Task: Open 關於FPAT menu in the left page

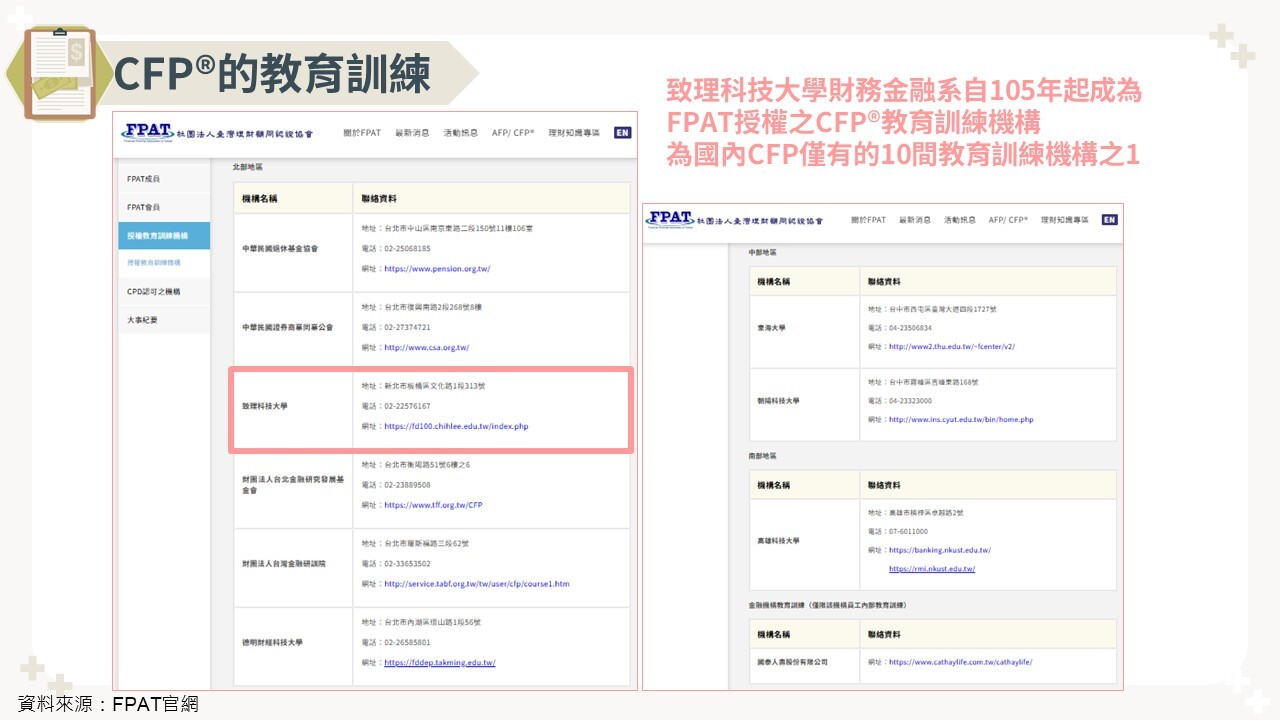Action: pyautogui.click(x=362, y=133)
